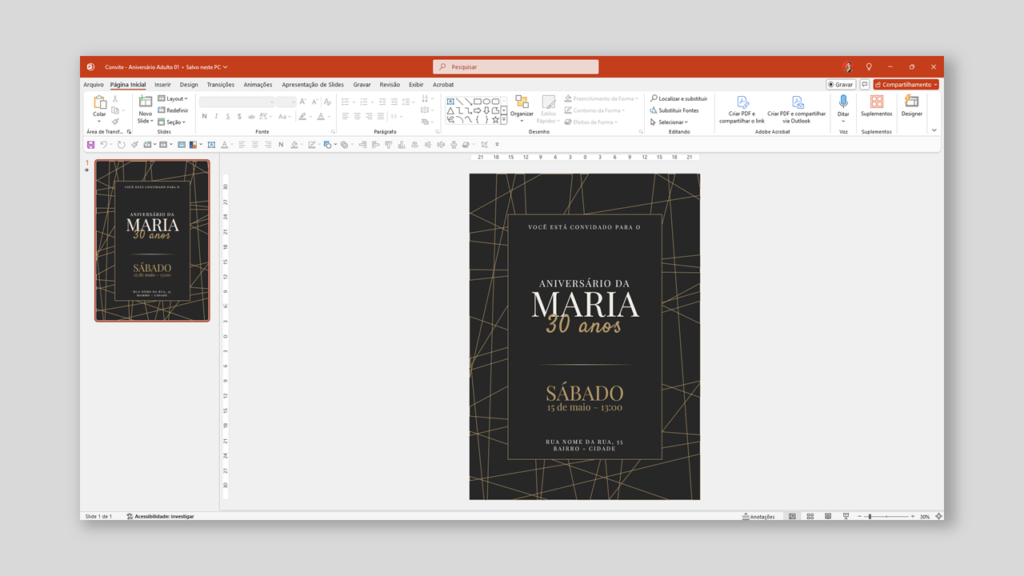The image size is (1024, 576).
Task: Open the Designer panel icon
Action: tap(911, 103)
